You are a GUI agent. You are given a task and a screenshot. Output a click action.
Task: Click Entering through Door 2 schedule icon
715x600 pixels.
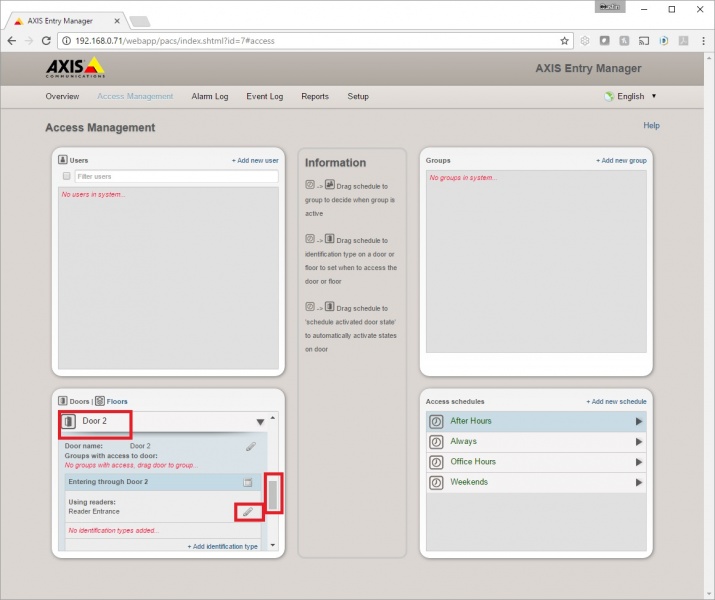248,482
